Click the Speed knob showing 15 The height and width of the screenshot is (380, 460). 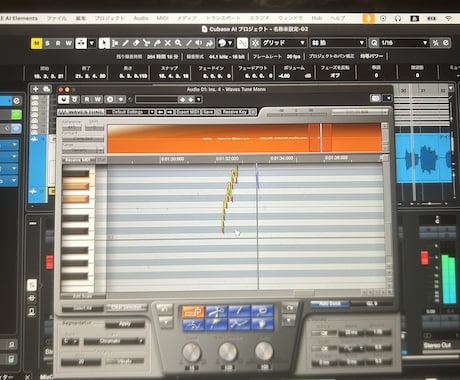click(192, 352)
